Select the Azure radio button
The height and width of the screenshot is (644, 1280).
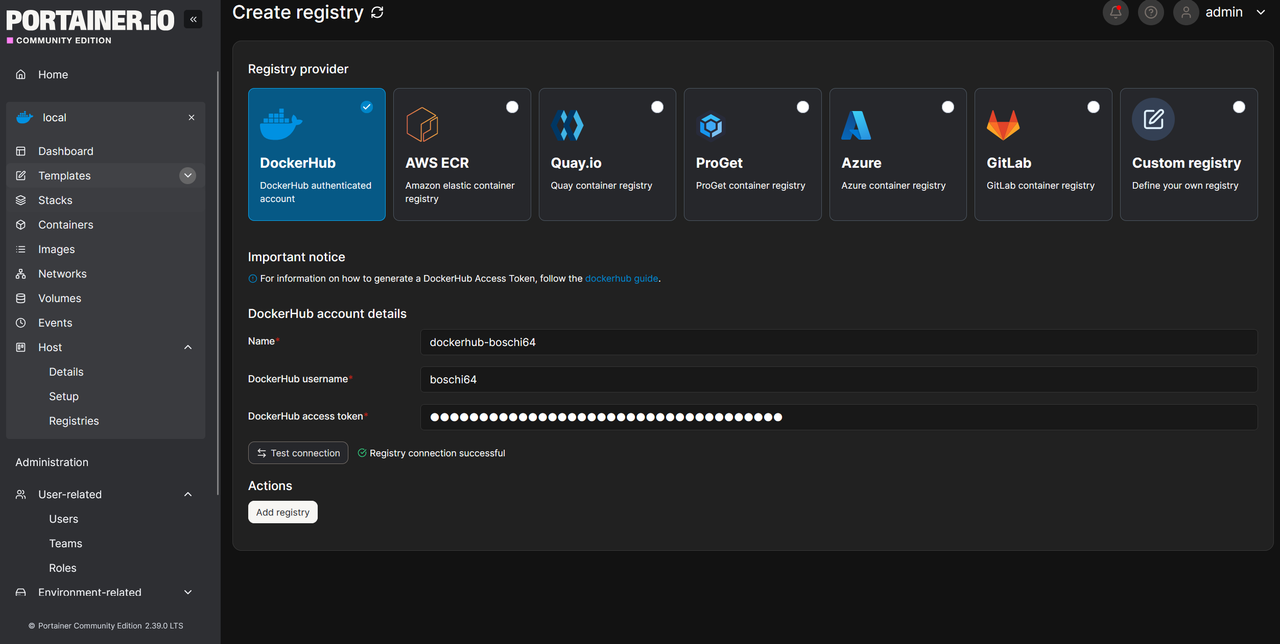click(948, 107)
